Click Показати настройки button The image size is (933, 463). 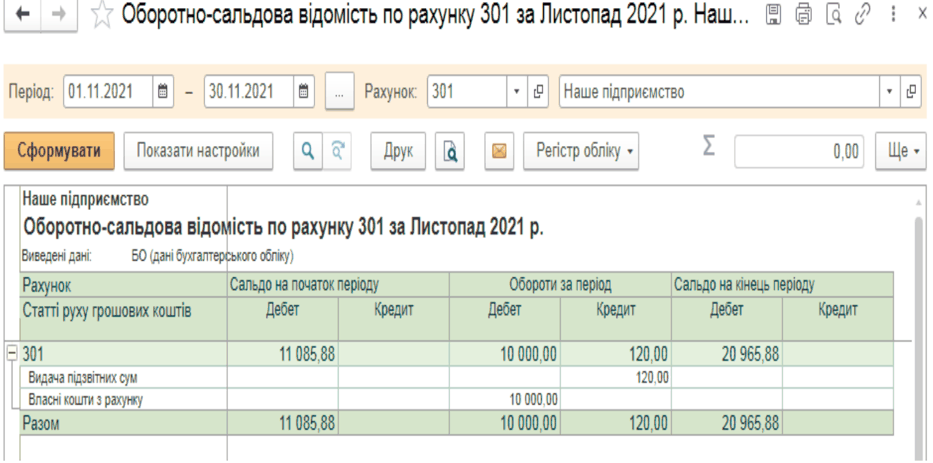pos(198,151)
